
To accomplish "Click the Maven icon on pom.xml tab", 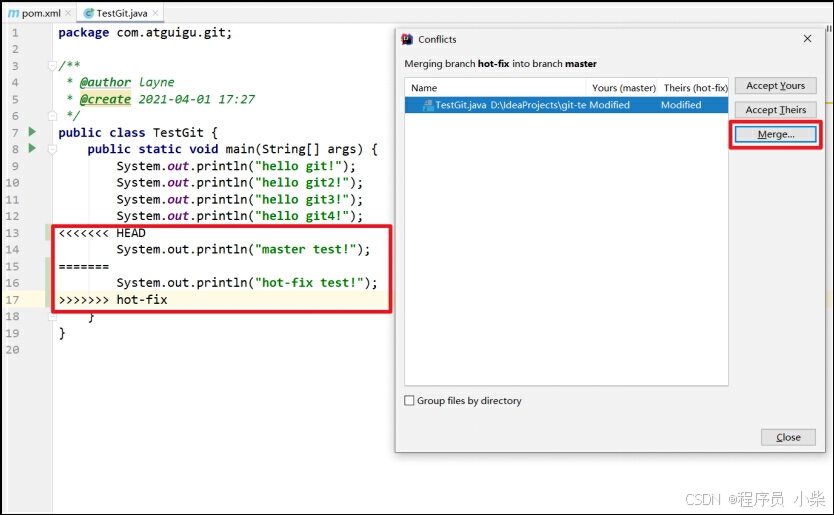I will (x=13, y=13).
